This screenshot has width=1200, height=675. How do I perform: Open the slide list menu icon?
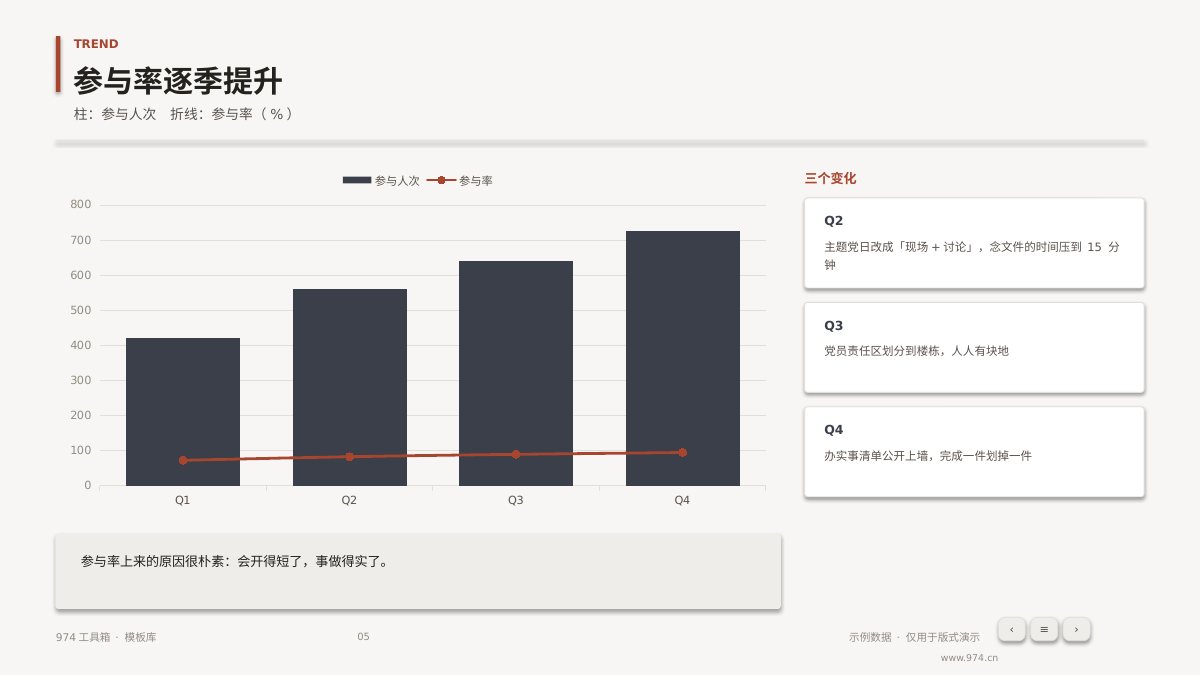tap(1044, 629)
